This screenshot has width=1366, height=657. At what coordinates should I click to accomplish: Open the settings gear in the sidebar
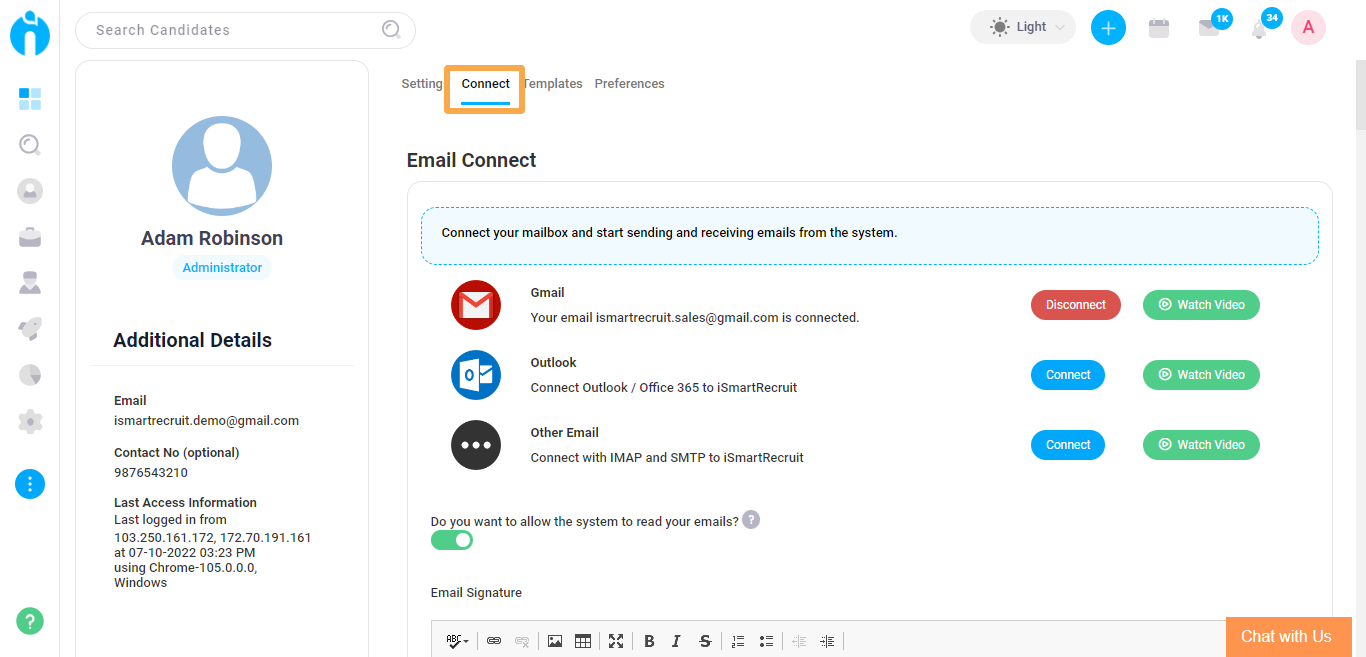coord(30,421)
